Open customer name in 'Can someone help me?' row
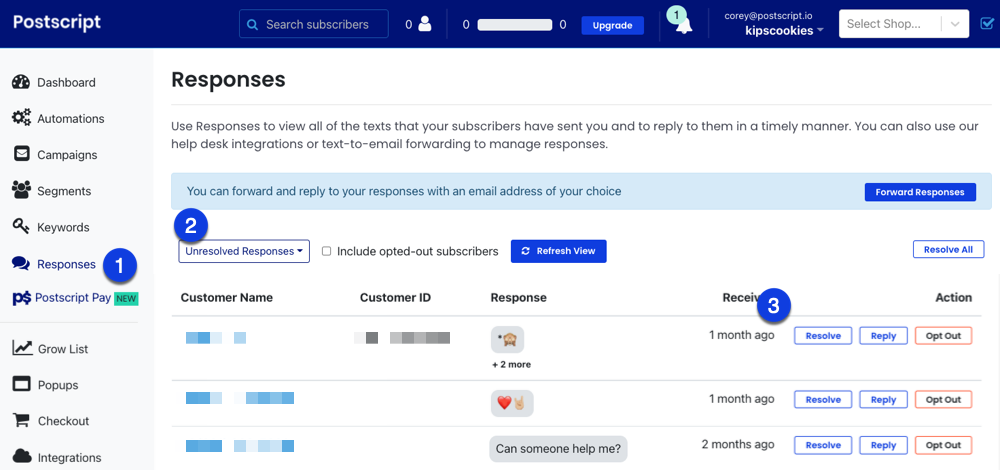Viewport: 1000px width, 470px height. pyautogui.click(x=240, y=446)
